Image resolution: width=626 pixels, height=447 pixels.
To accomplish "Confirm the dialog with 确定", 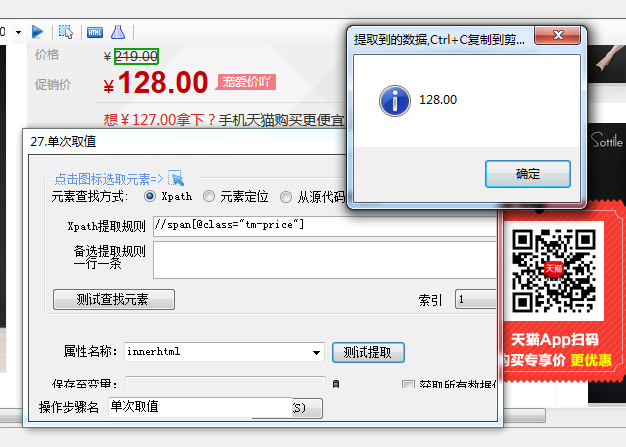I will (527, 174).
